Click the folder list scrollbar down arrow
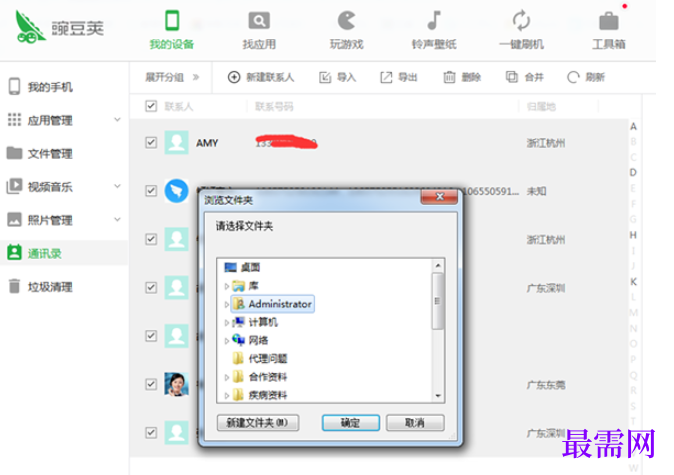 pyautogui.click(x=438, y=396)
